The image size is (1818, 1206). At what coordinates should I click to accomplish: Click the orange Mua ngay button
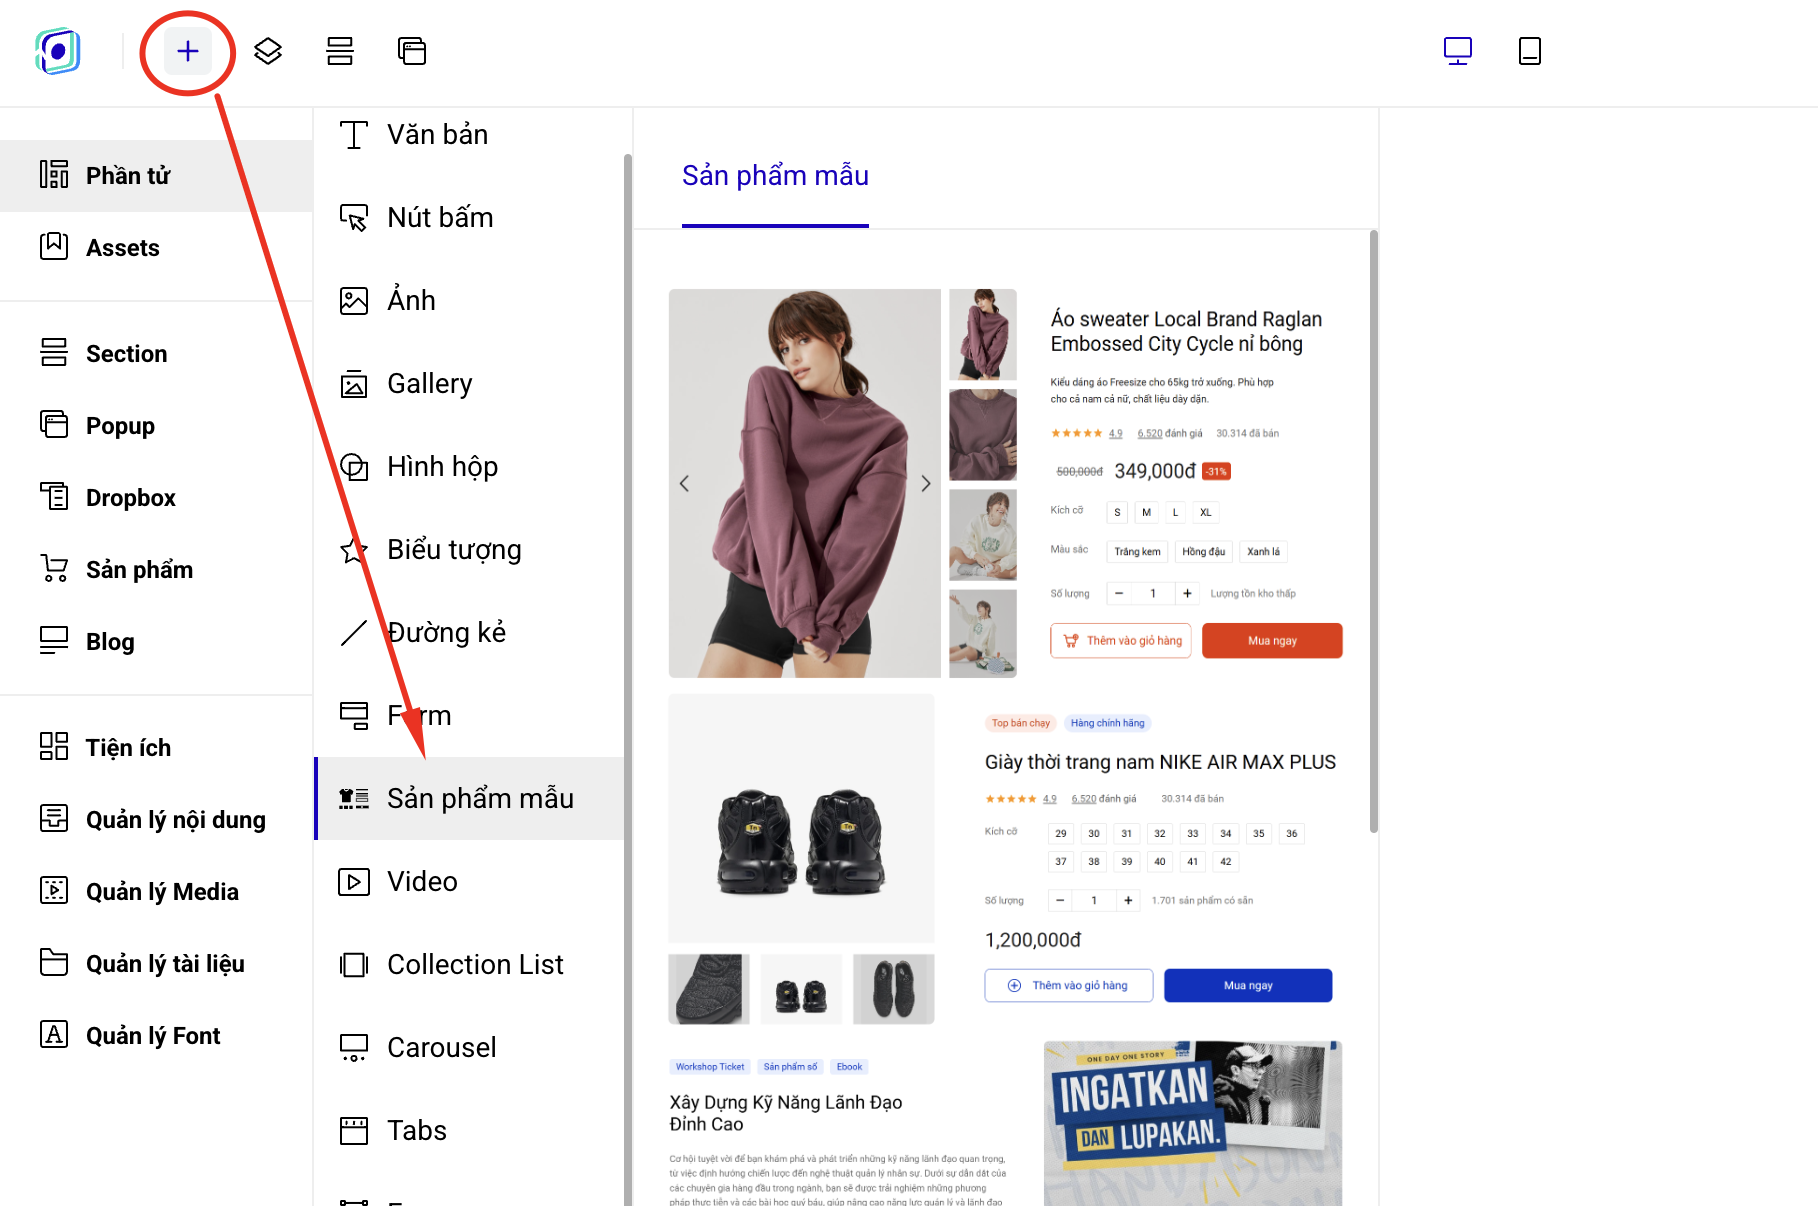(x=1272, y=641)
